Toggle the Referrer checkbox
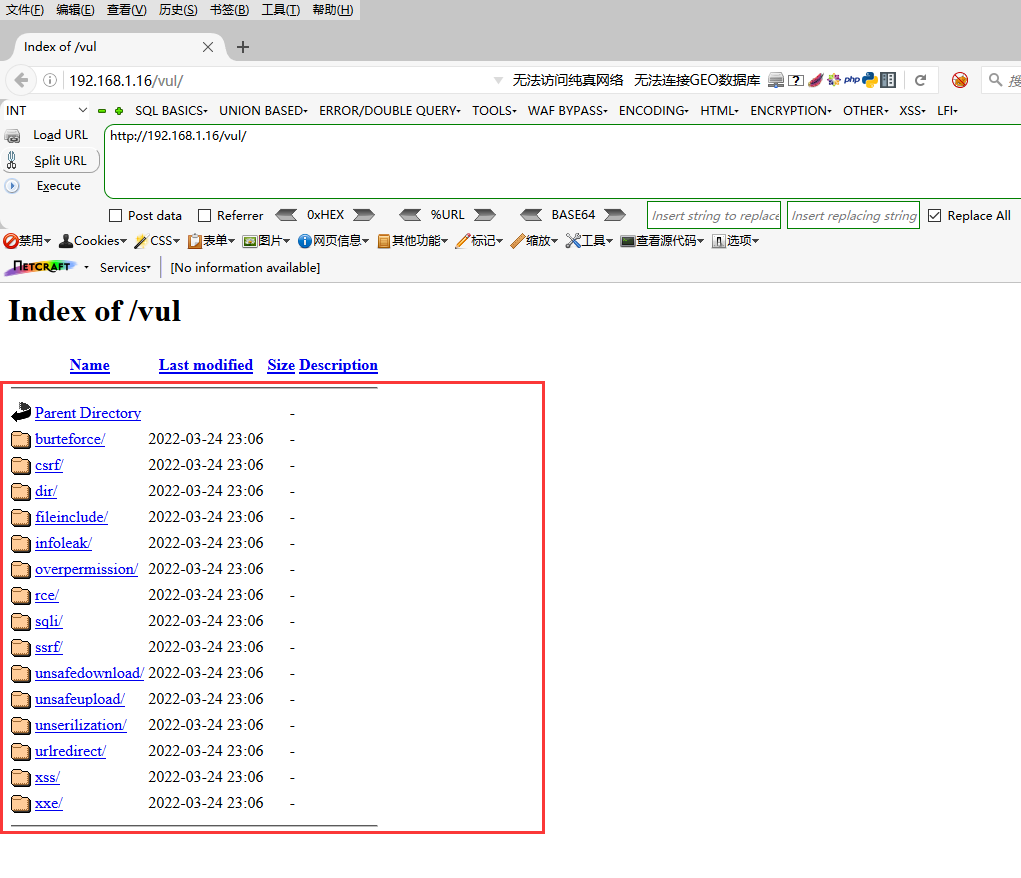 pos(204,216)
